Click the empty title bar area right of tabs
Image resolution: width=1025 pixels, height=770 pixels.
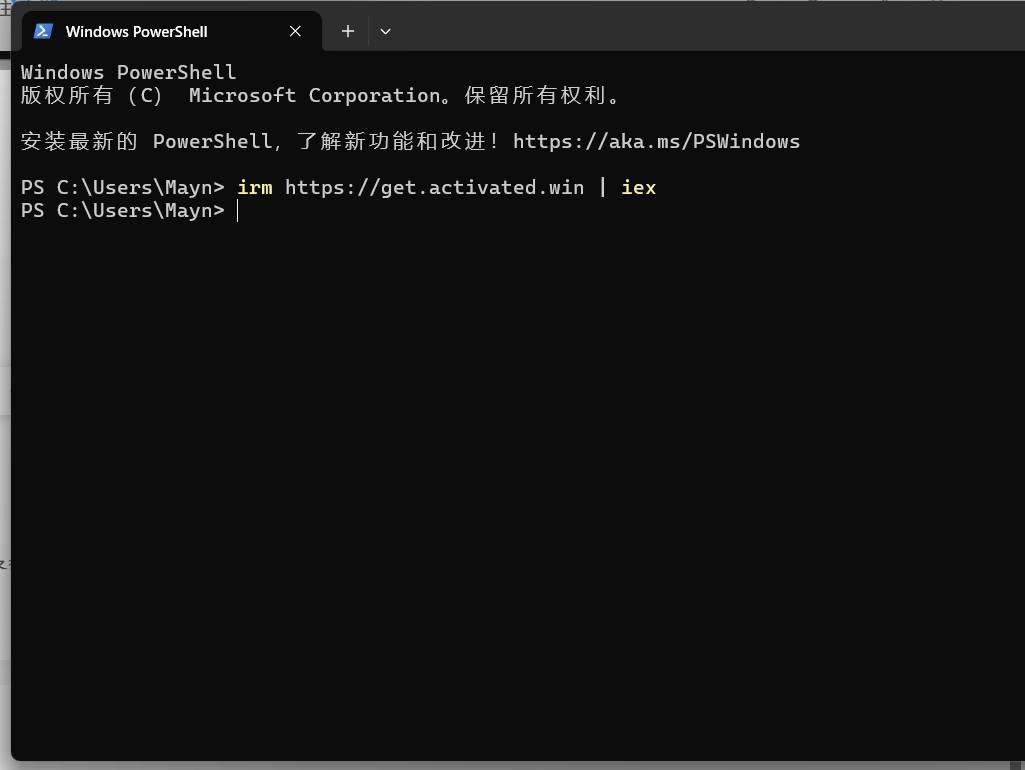706,26
